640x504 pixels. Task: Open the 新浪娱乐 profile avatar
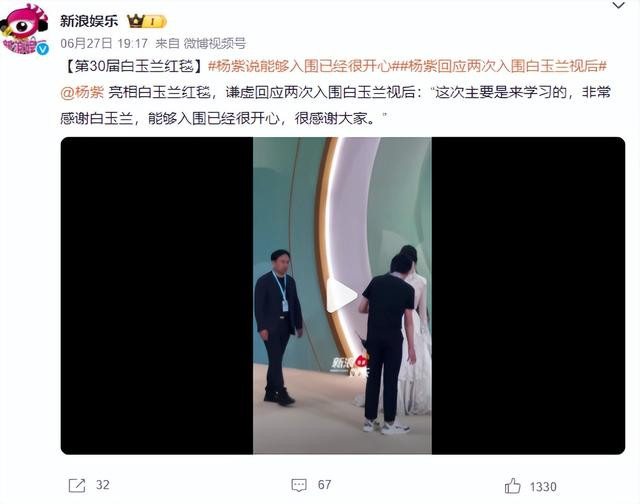24,29
